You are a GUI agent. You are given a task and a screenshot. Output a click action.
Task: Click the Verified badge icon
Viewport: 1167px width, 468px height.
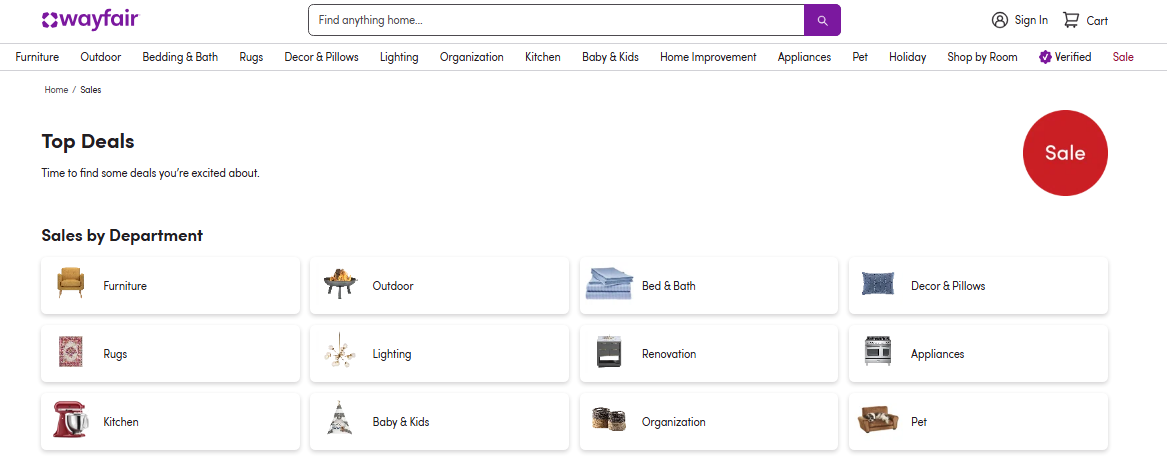[1045, 57]
